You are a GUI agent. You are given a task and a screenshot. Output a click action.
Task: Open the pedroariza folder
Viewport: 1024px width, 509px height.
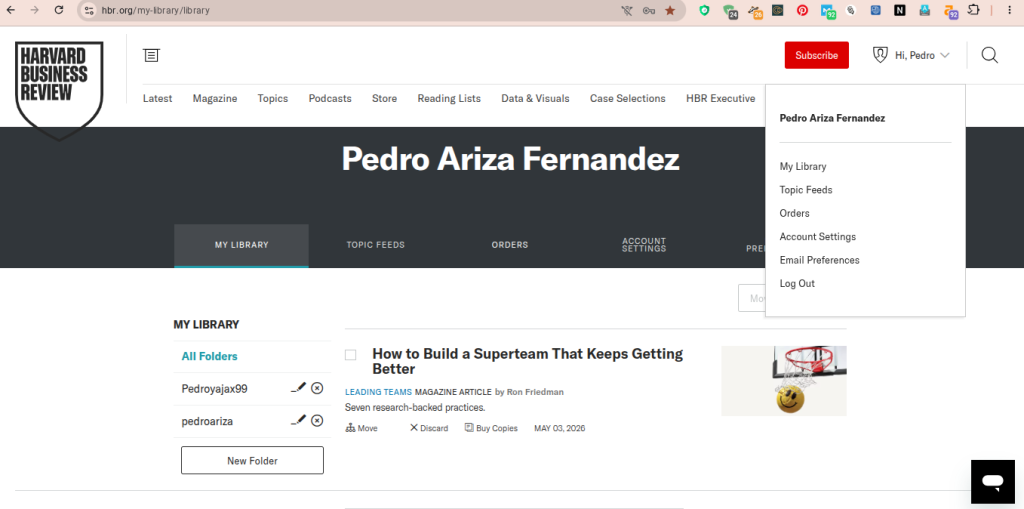point(207,421)
